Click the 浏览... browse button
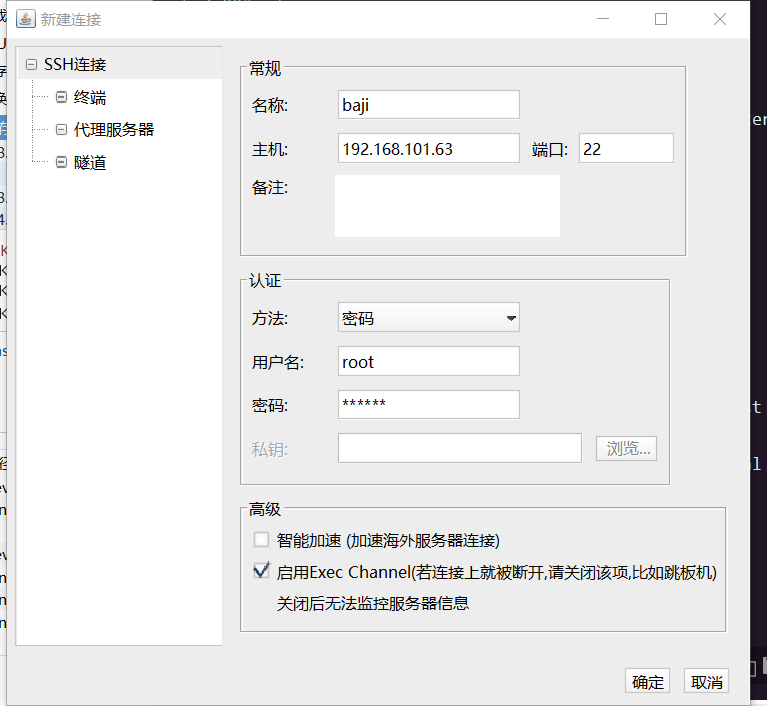This screenshot has height=706, width=767. point(626,449)
